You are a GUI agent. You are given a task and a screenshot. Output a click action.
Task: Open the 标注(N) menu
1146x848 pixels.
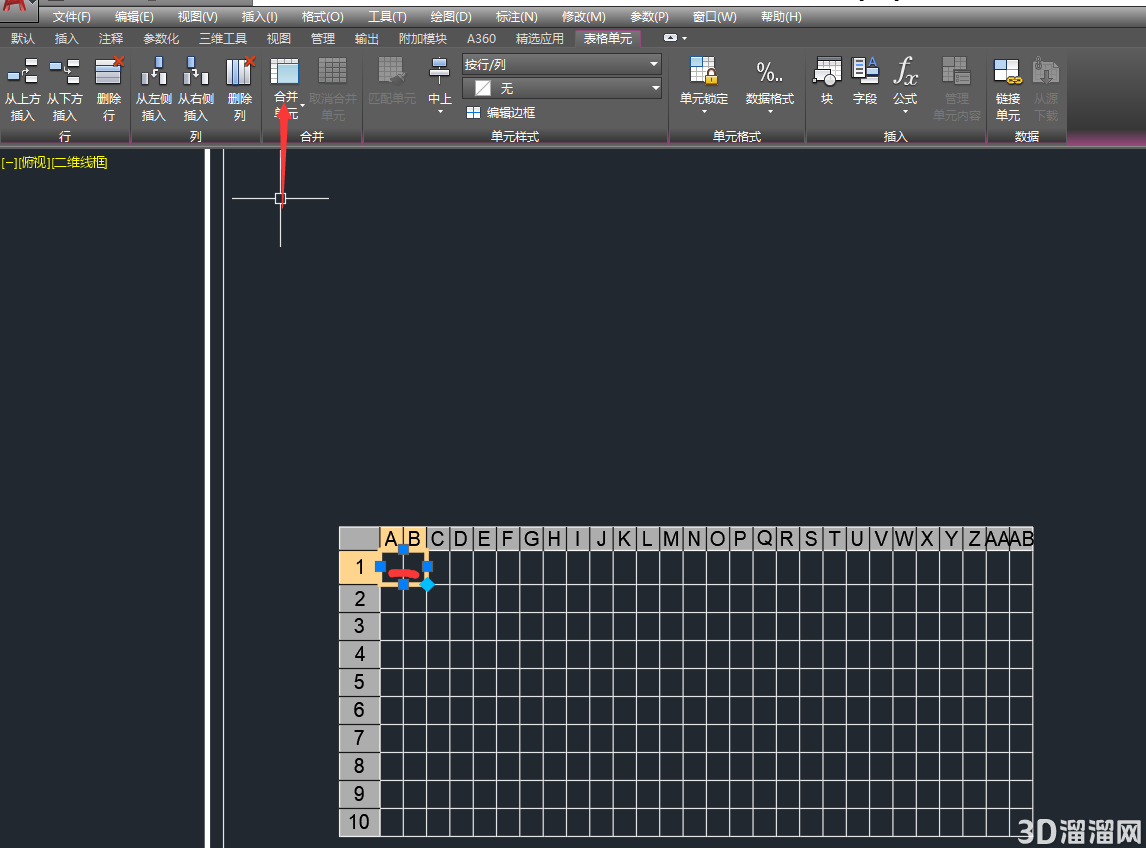516,16
